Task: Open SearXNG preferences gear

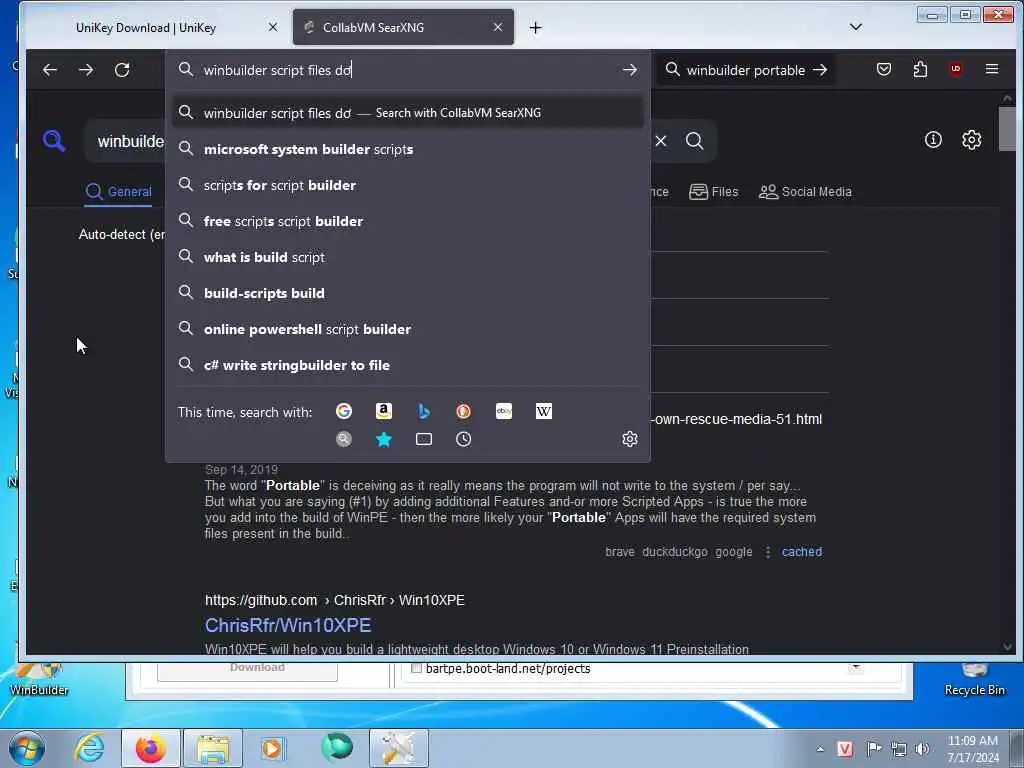Action: 972,140
